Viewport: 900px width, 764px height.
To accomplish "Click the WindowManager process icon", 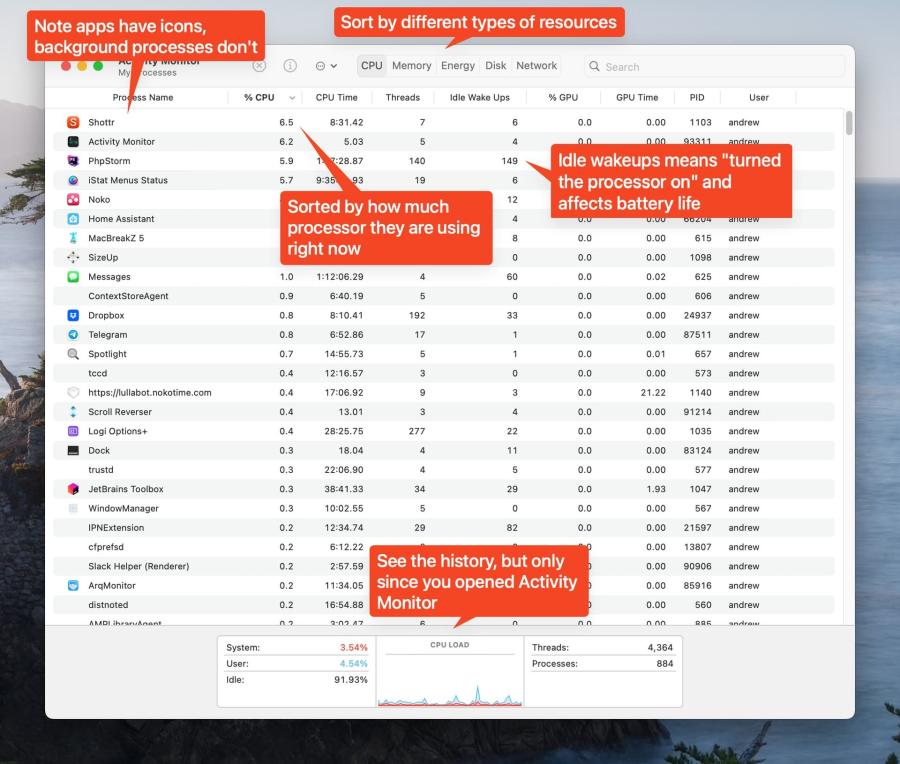I will point(73,509).
